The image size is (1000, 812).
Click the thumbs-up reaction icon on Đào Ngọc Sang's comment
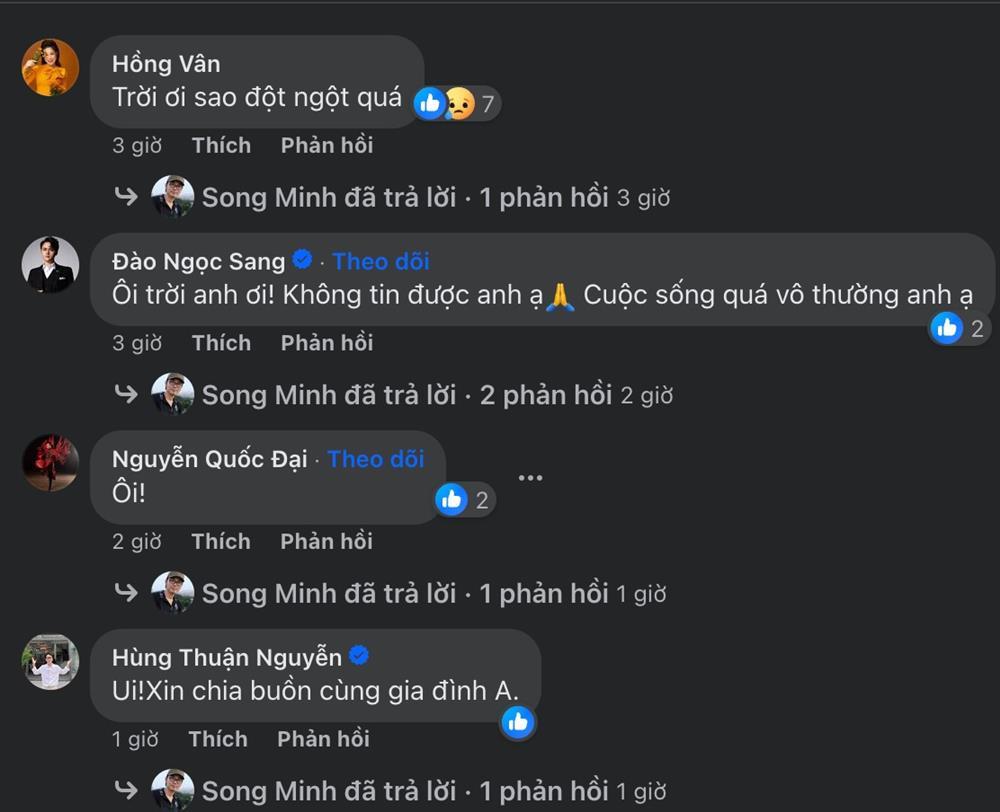coord(944,327)
